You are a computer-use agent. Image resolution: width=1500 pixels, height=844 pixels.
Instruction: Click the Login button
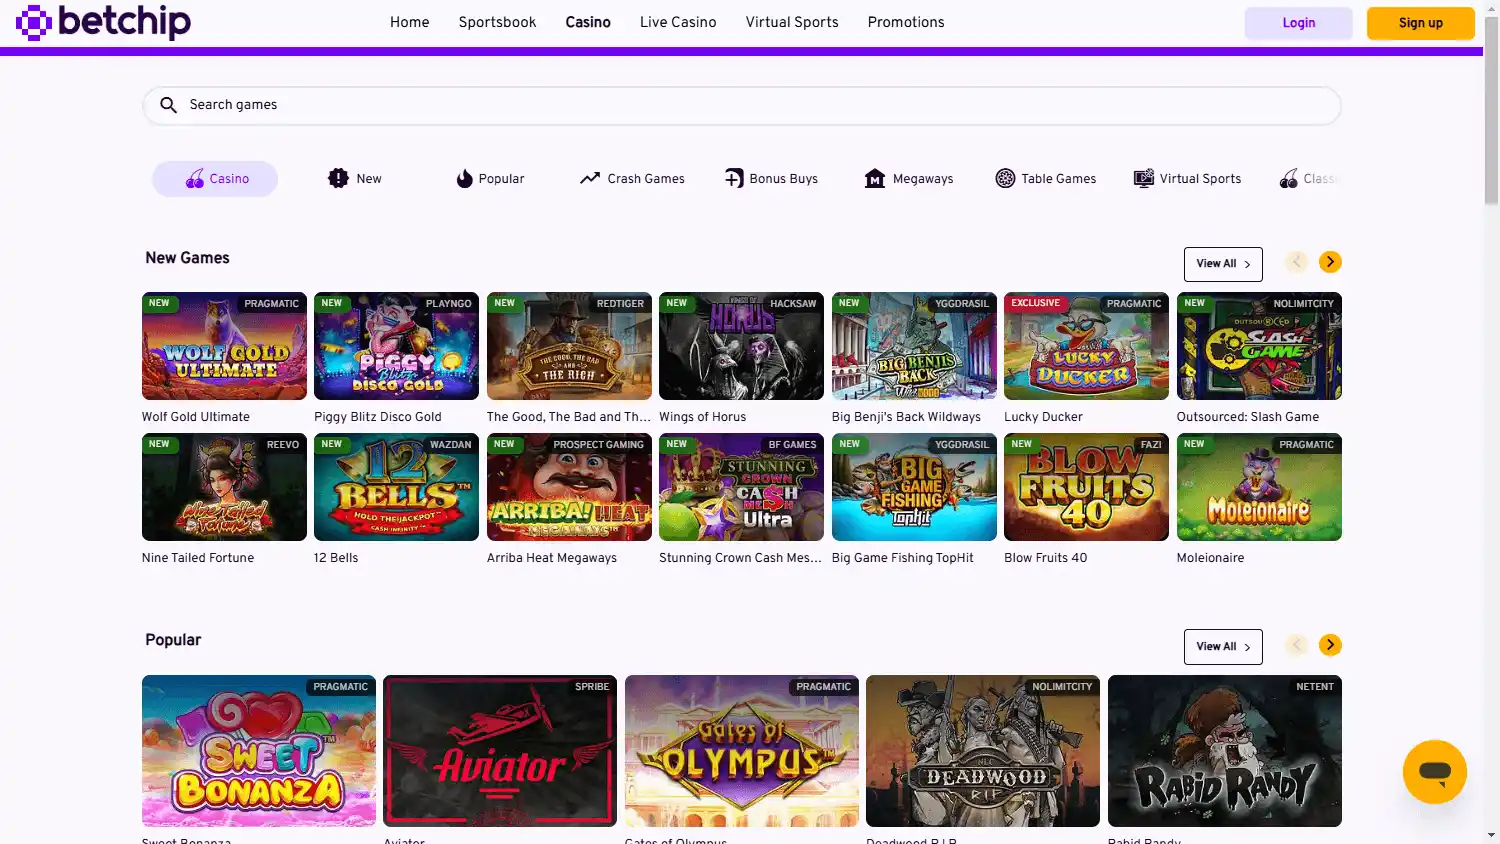[1299, 23]
